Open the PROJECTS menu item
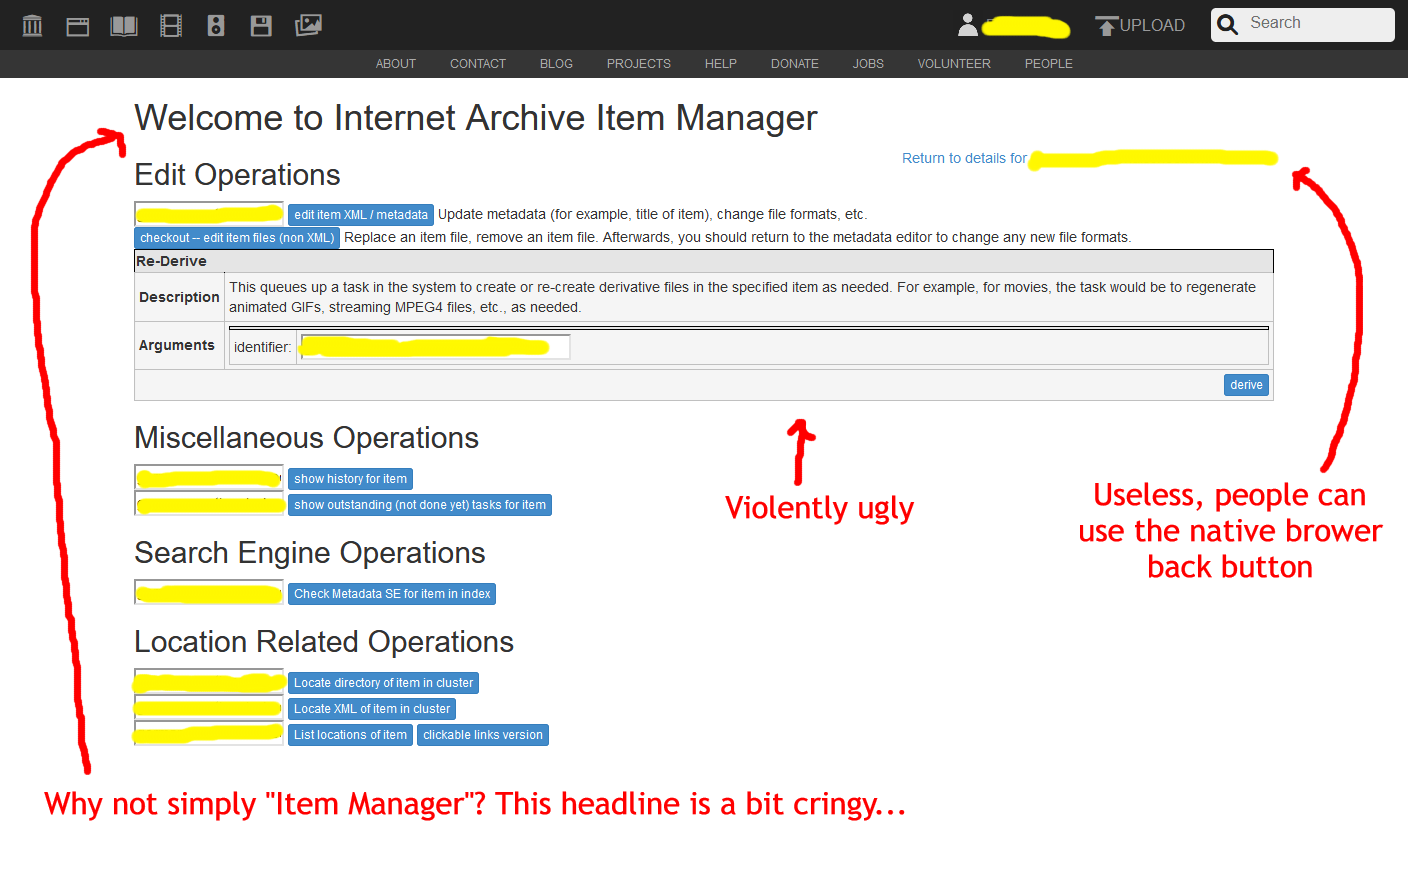1408x872 pixels. pos(639,64)
